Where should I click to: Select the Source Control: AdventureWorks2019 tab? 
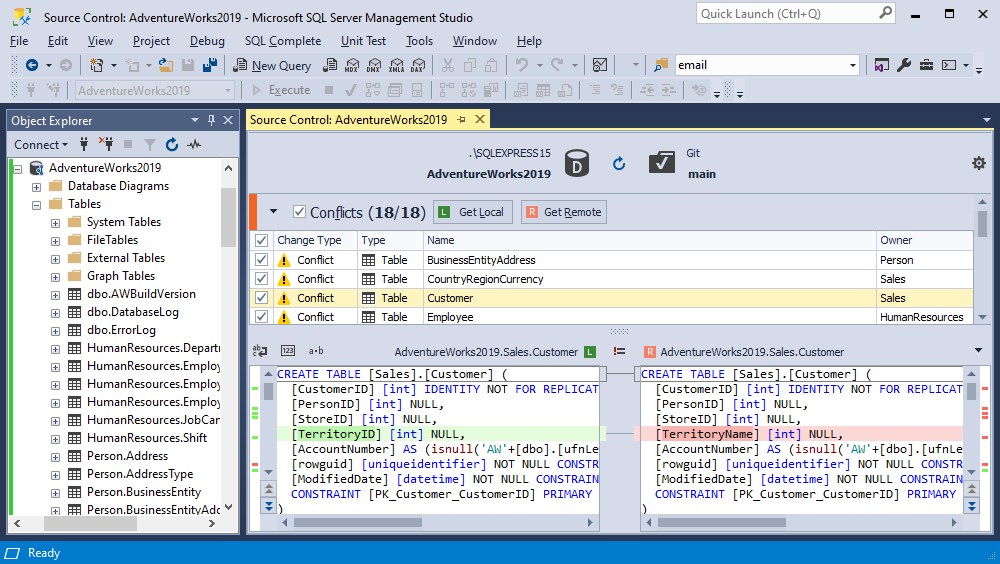coord(349,120)
